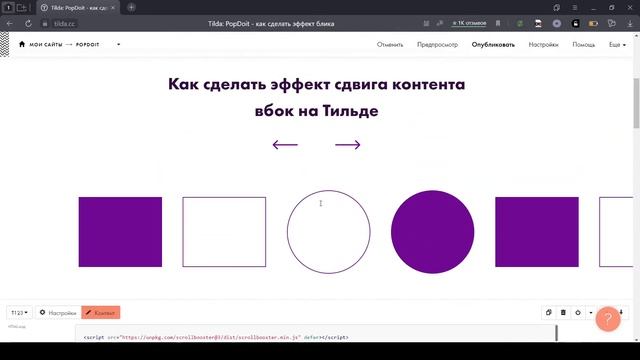Open the bookmarks panel icon in the title bar
640x360 pixels.
pyautogui.click(x=557, y=8)
